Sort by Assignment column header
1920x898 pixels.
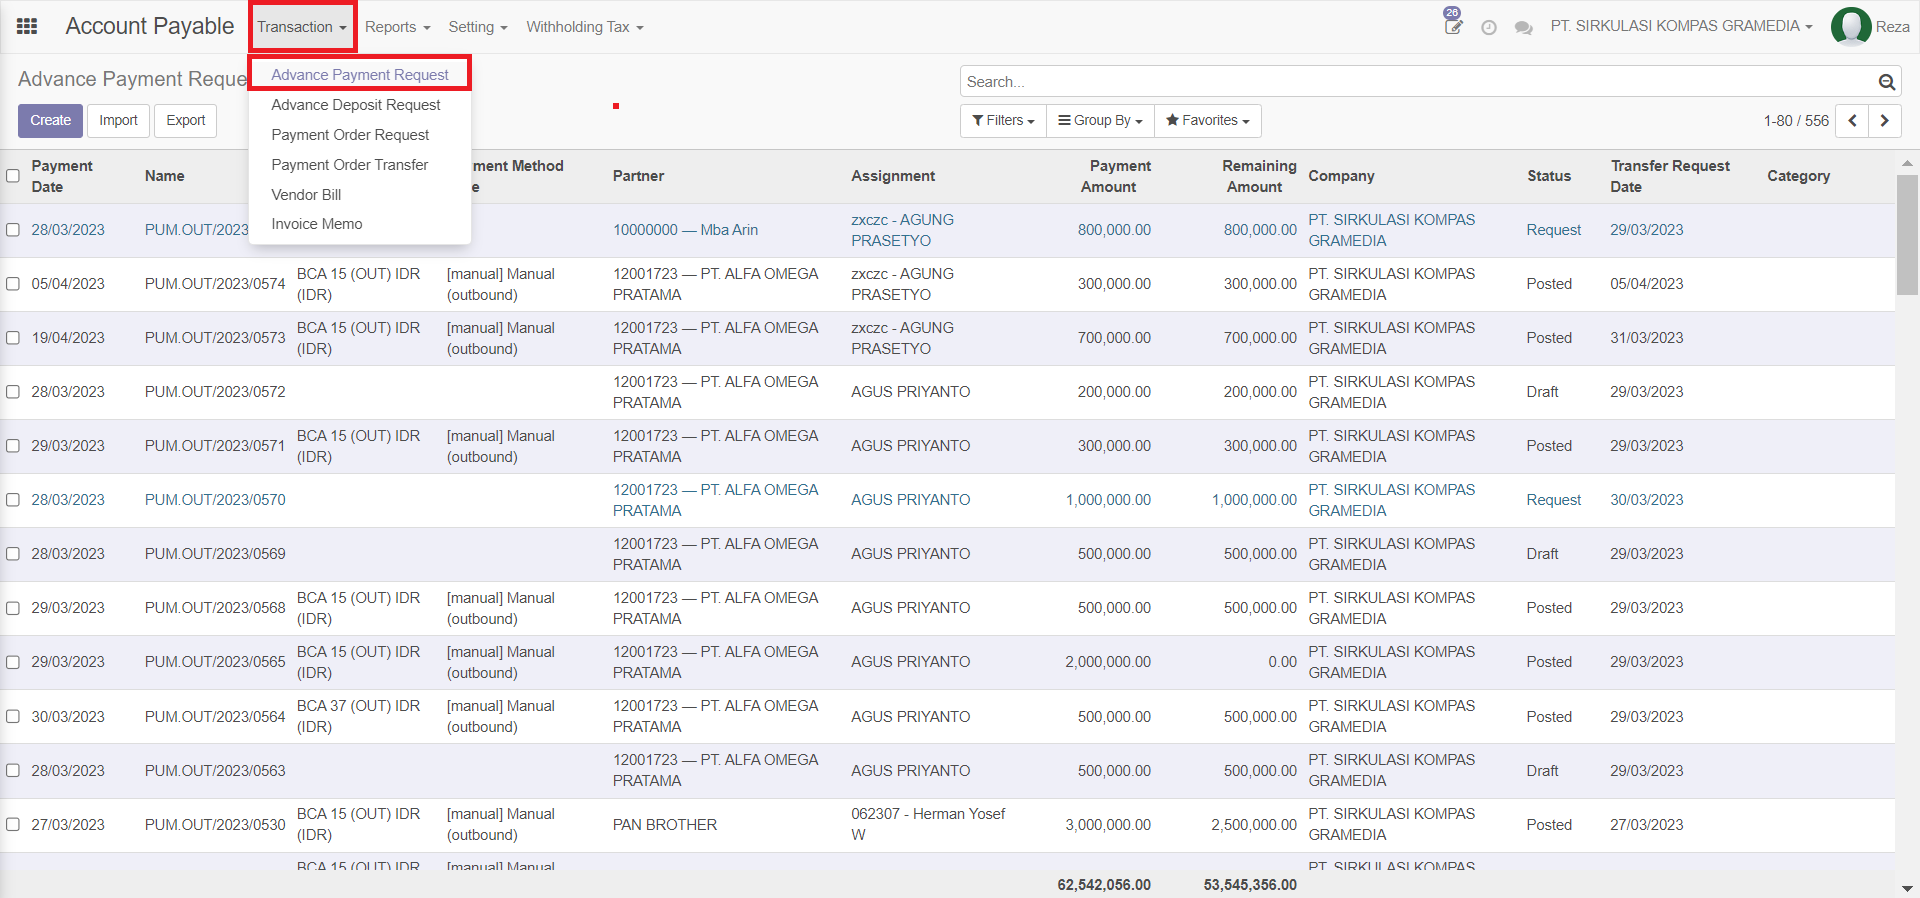[893, 176]
